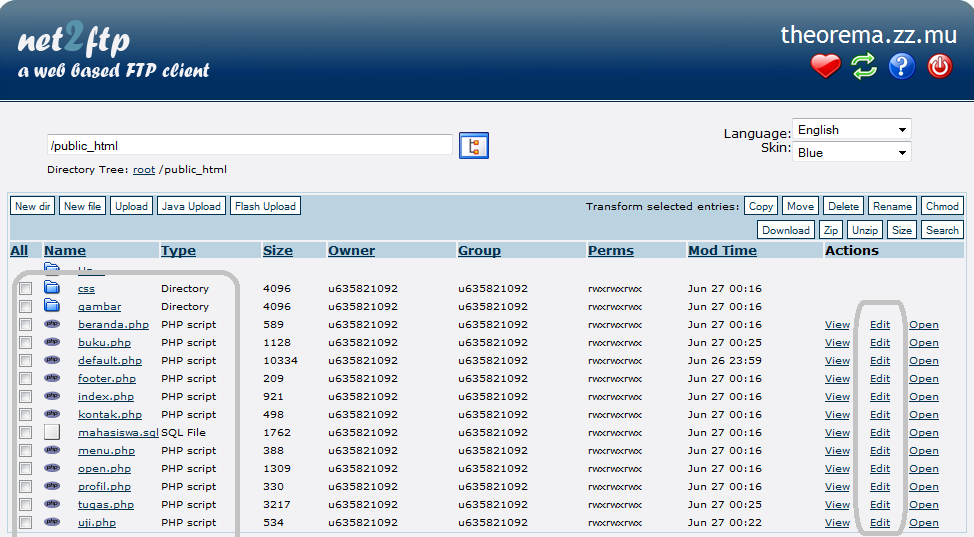The height and width of the screenshot is (537, 974).
Task: Click the Upload button
Action: pos(132,206)
